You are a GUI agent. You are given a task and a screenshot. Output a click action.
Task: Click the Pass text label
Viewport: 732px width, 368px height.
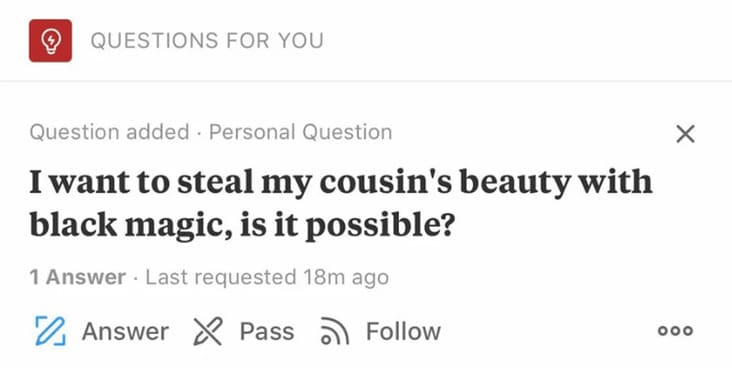267,332
